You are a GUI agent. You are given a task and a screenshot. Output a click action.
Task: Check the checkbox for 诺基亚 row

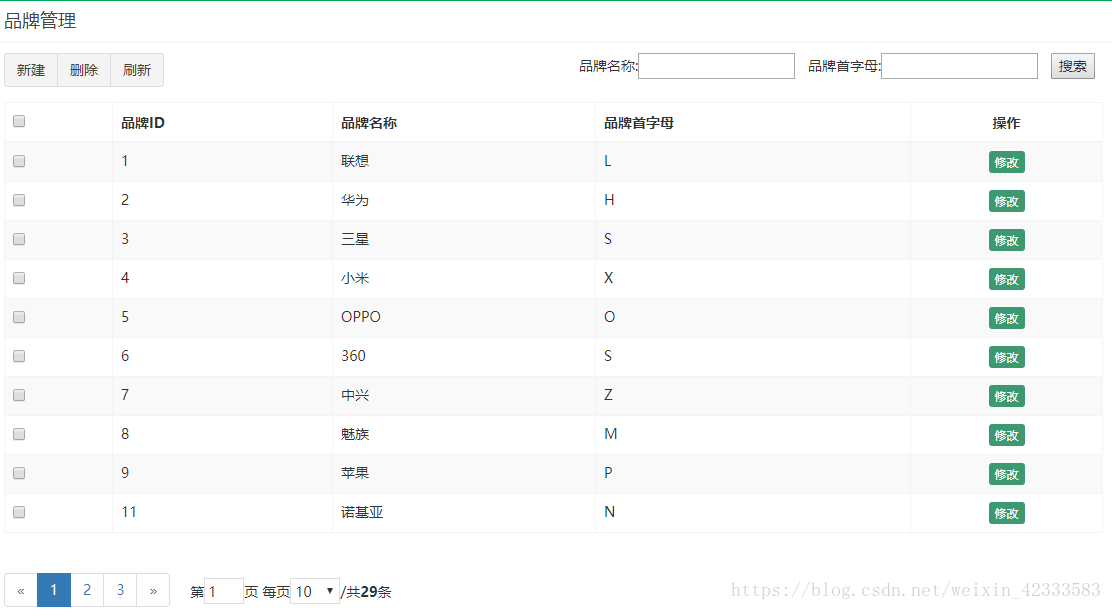(x=19, y=512)
